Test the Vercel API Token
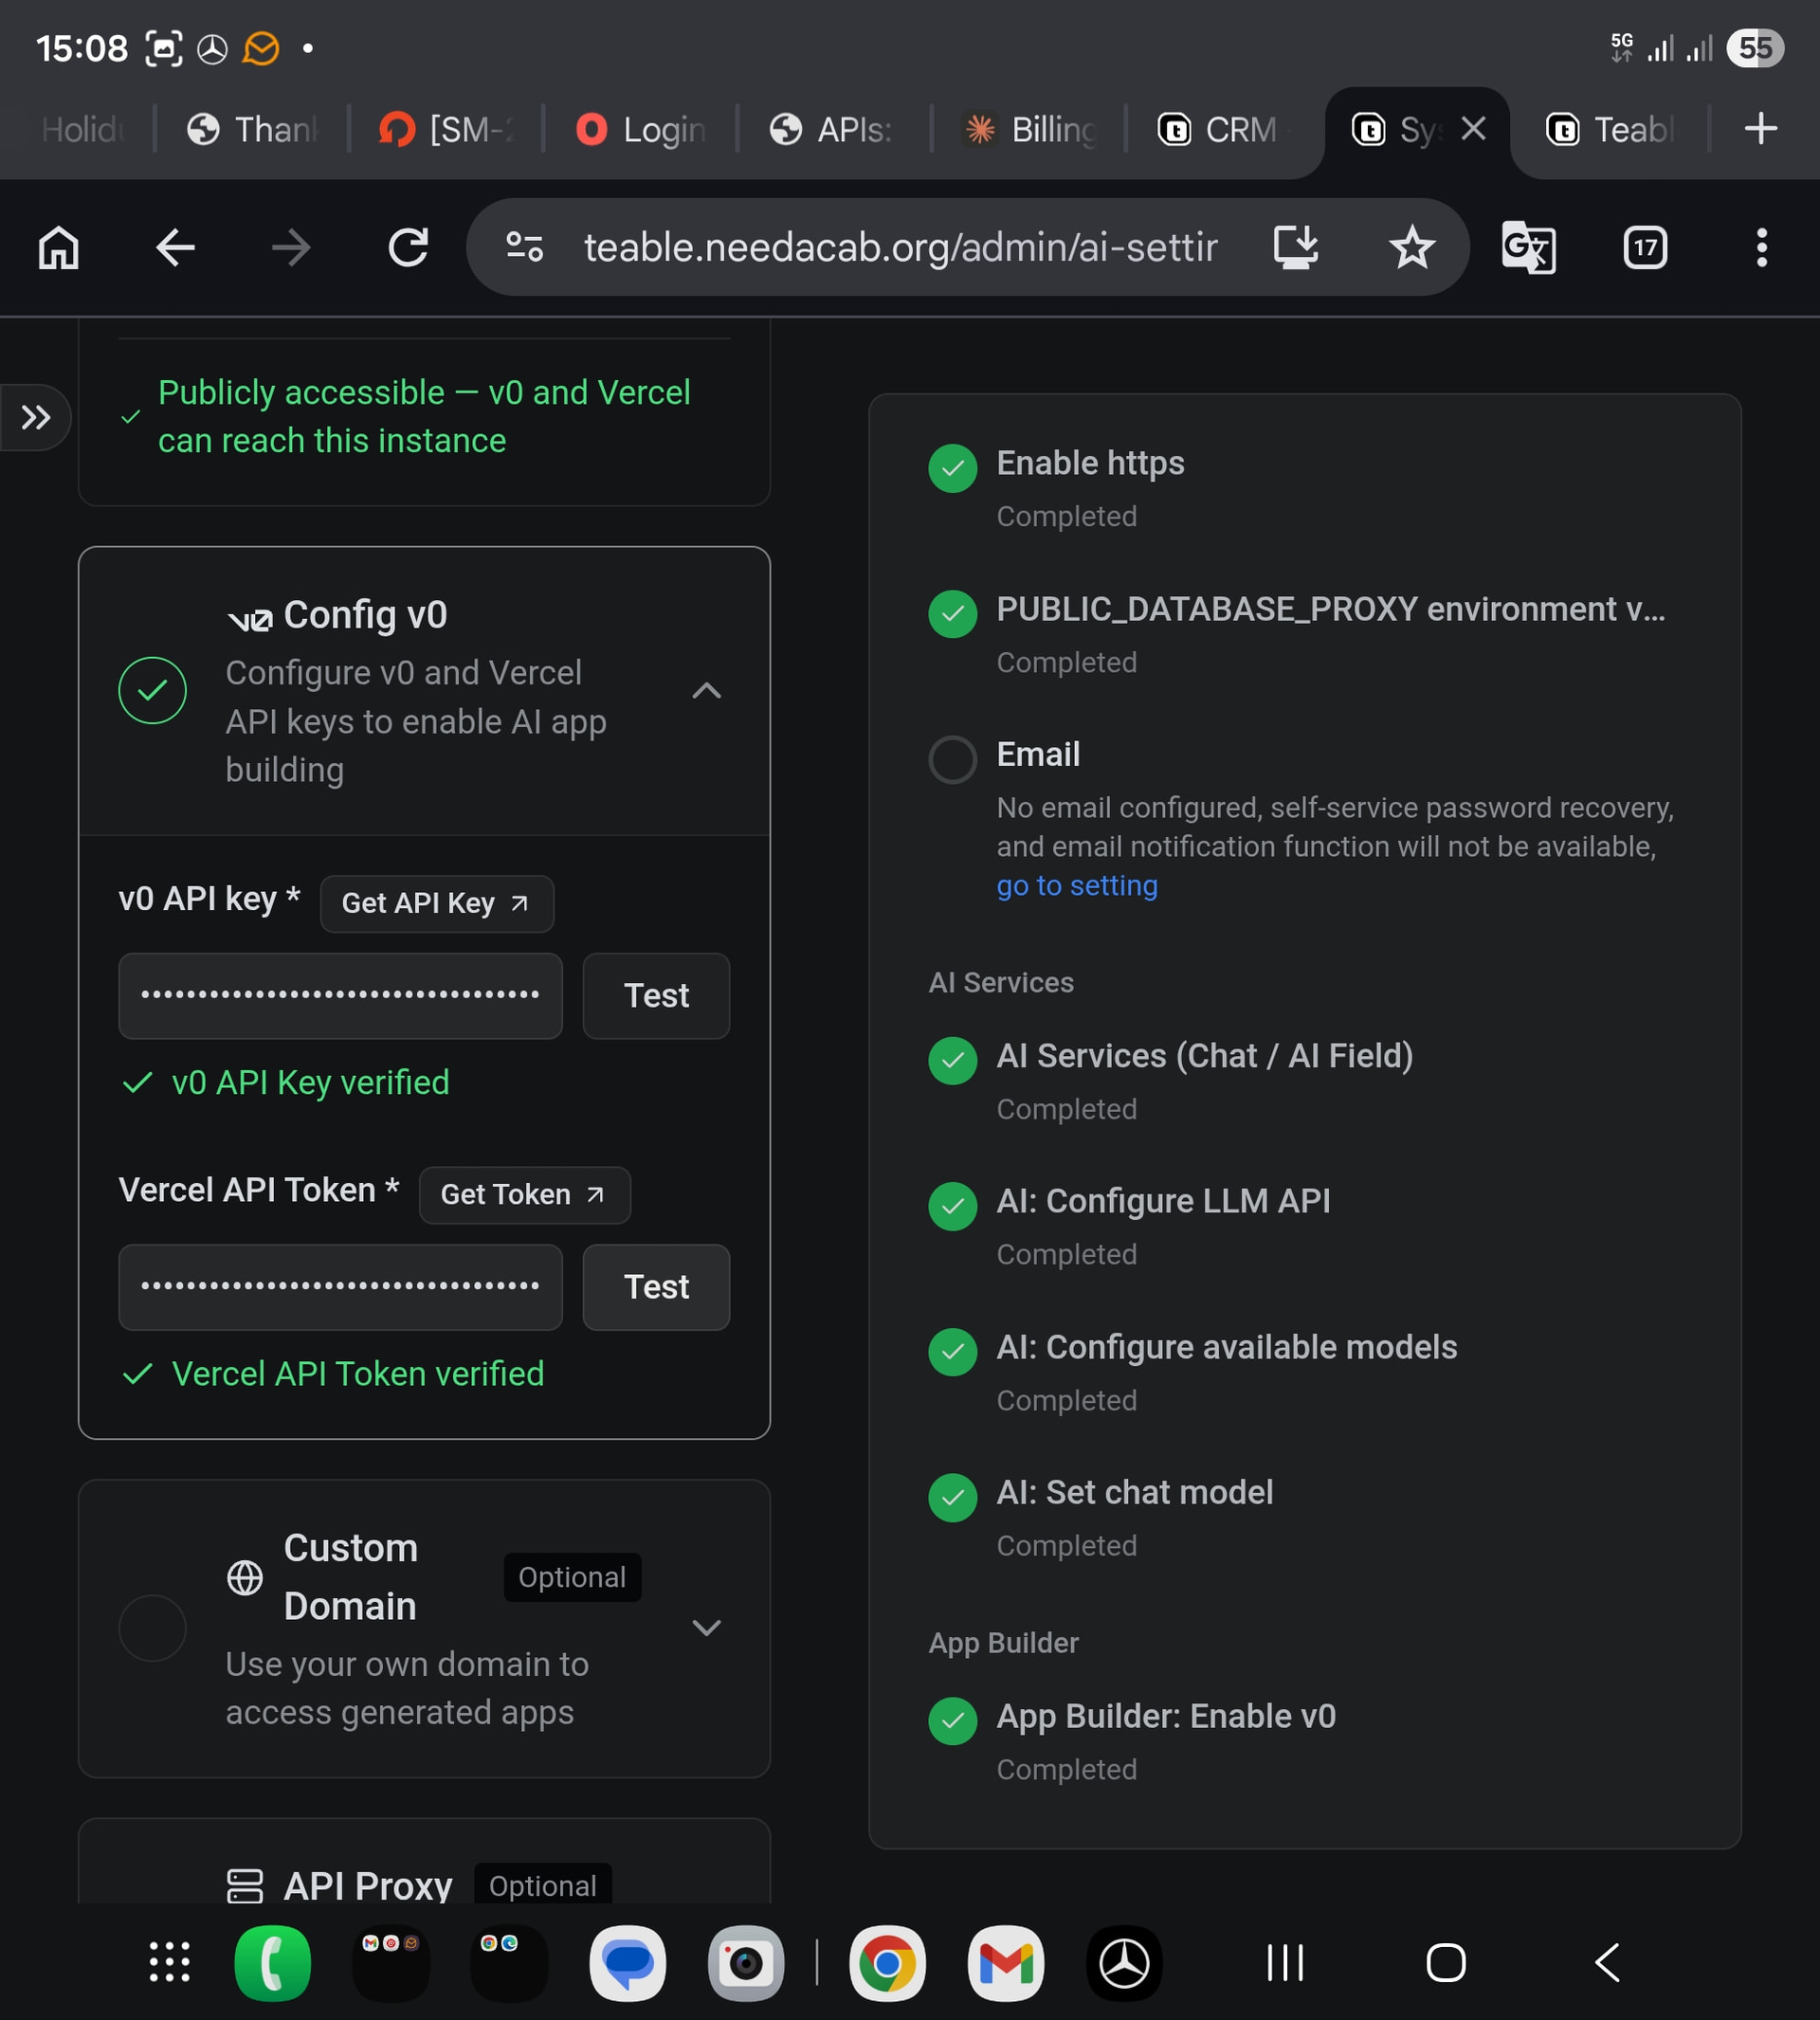1820x2020 pixels. click(x=655, y=1286)
